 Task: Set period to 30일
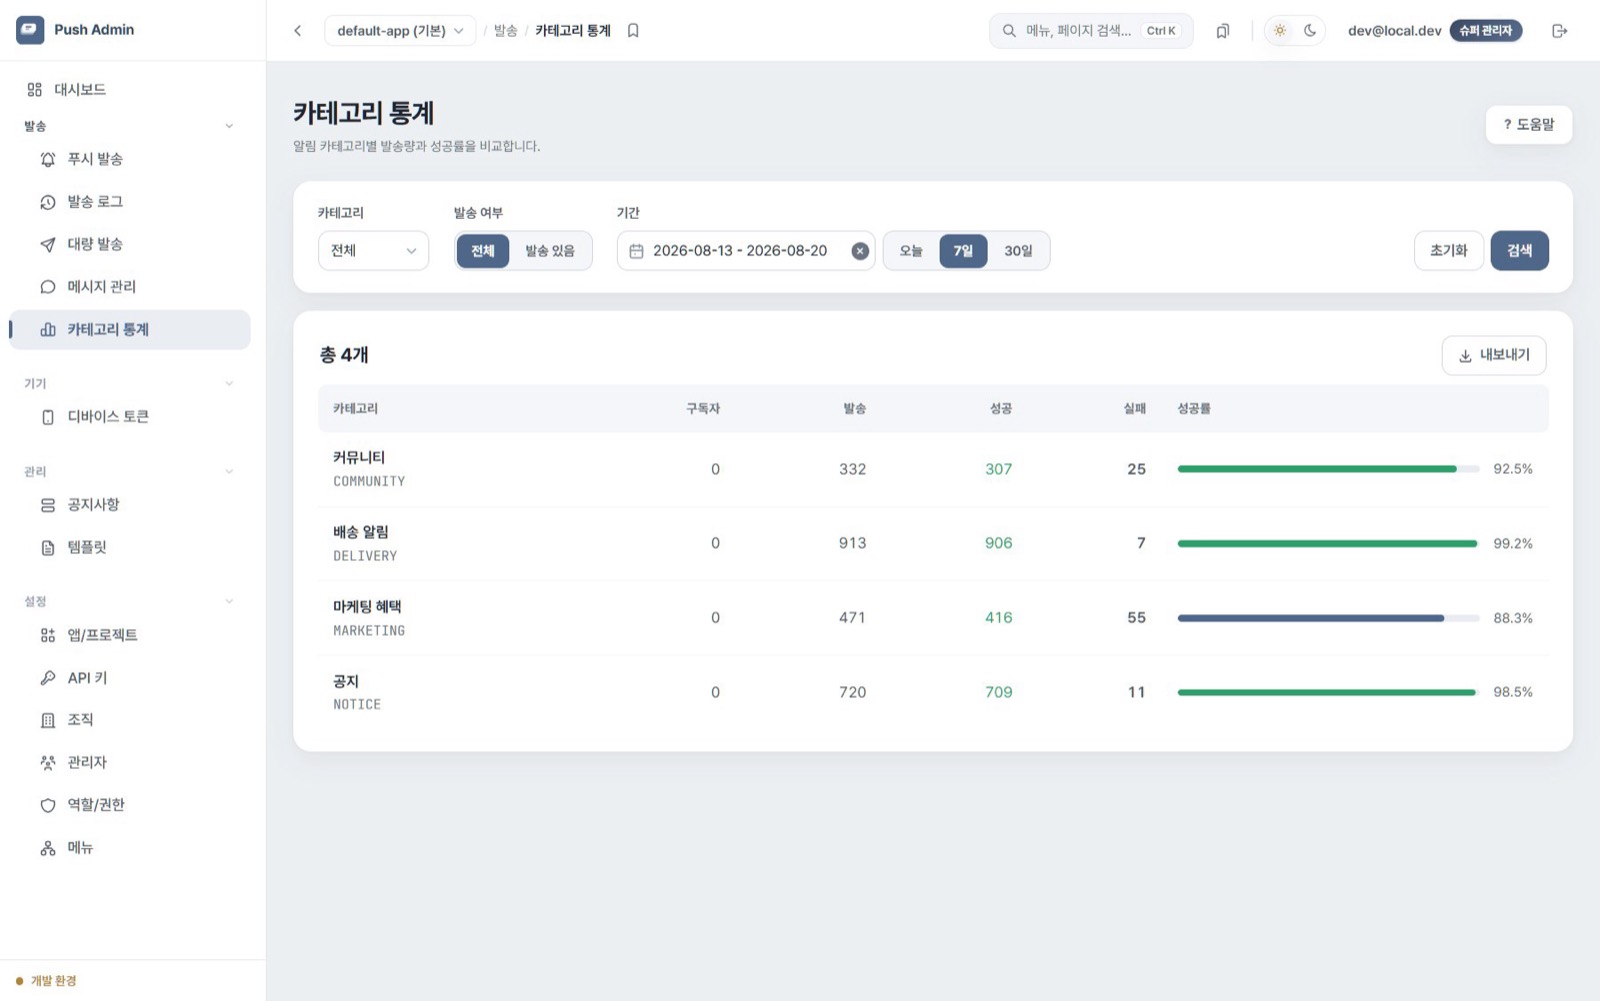pos(1018,251)
